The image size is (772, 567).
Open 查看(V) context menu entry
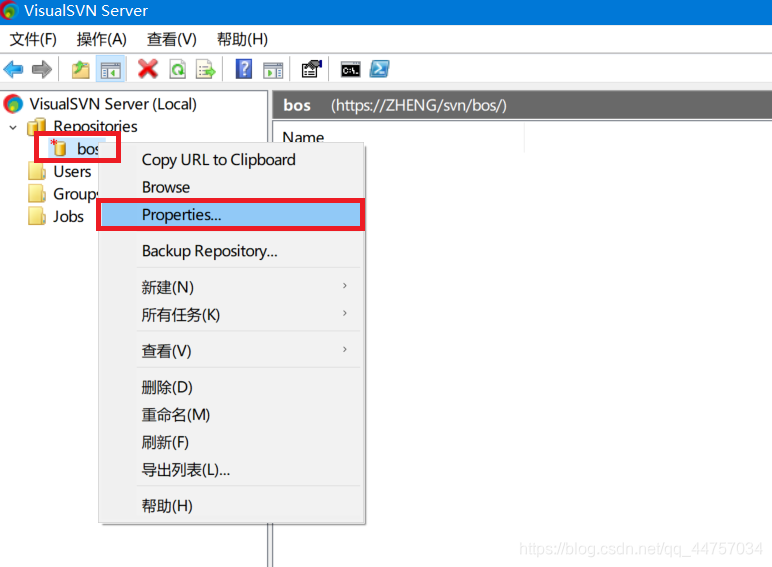(231, 351)
